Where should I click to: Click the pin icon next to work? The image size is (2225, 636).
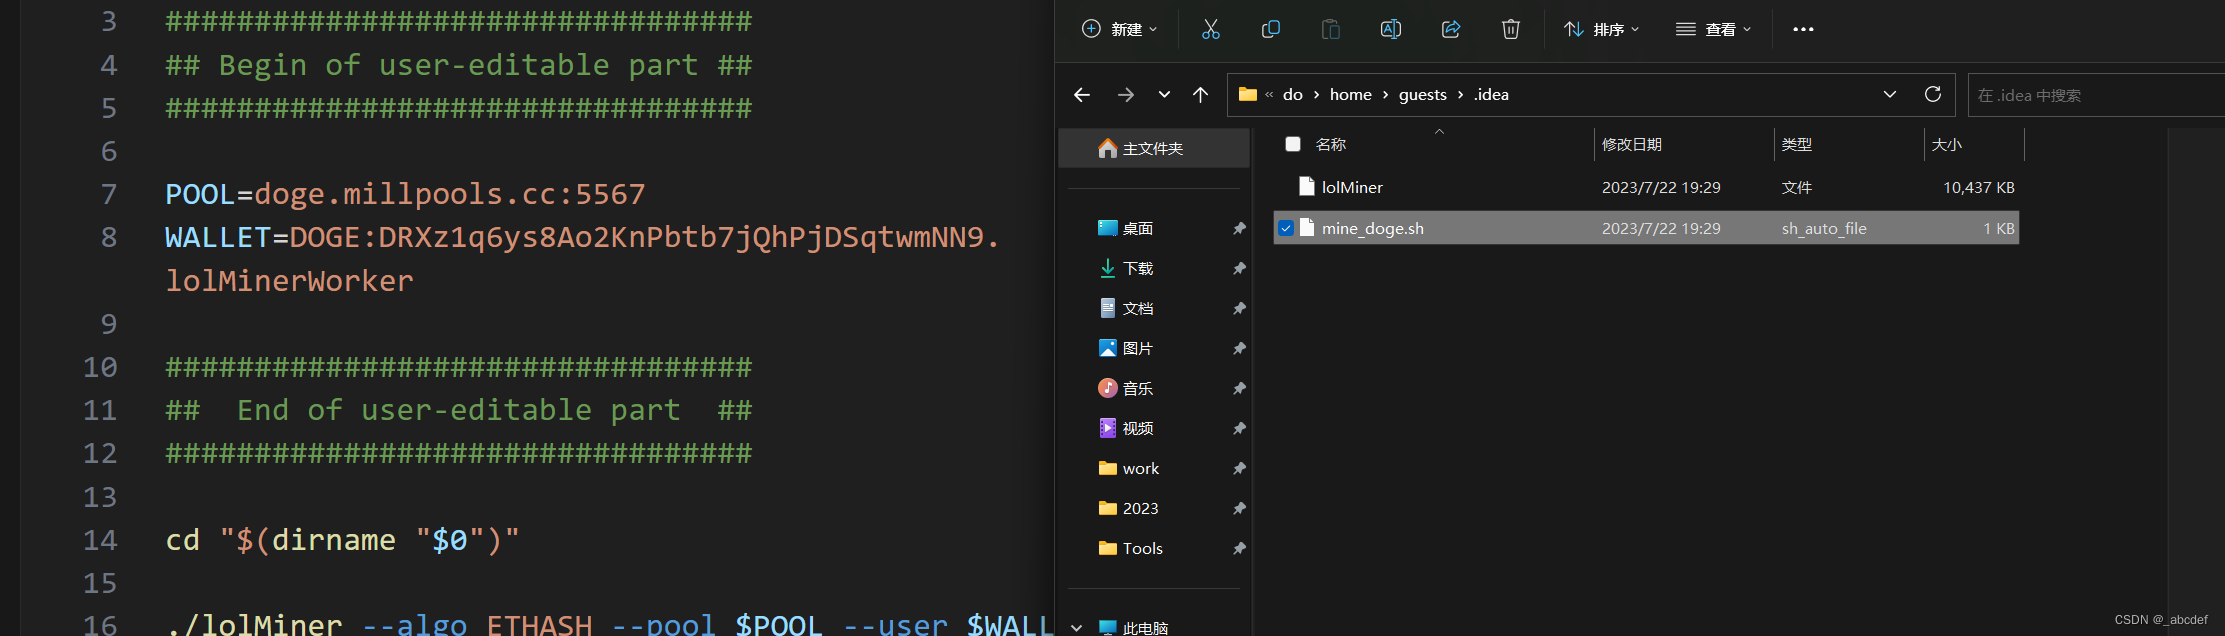[1239, 468]
